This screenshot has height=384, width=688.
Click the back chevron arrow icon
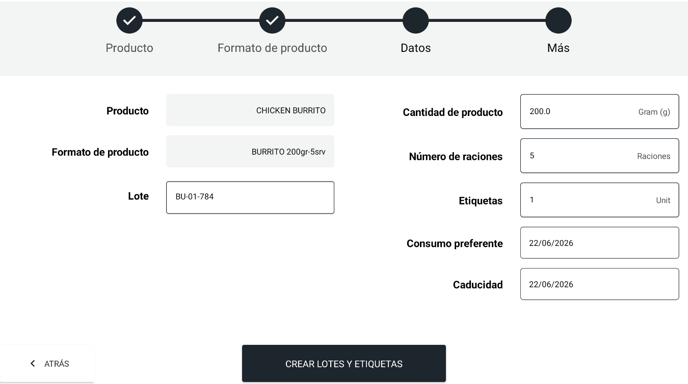32,363
